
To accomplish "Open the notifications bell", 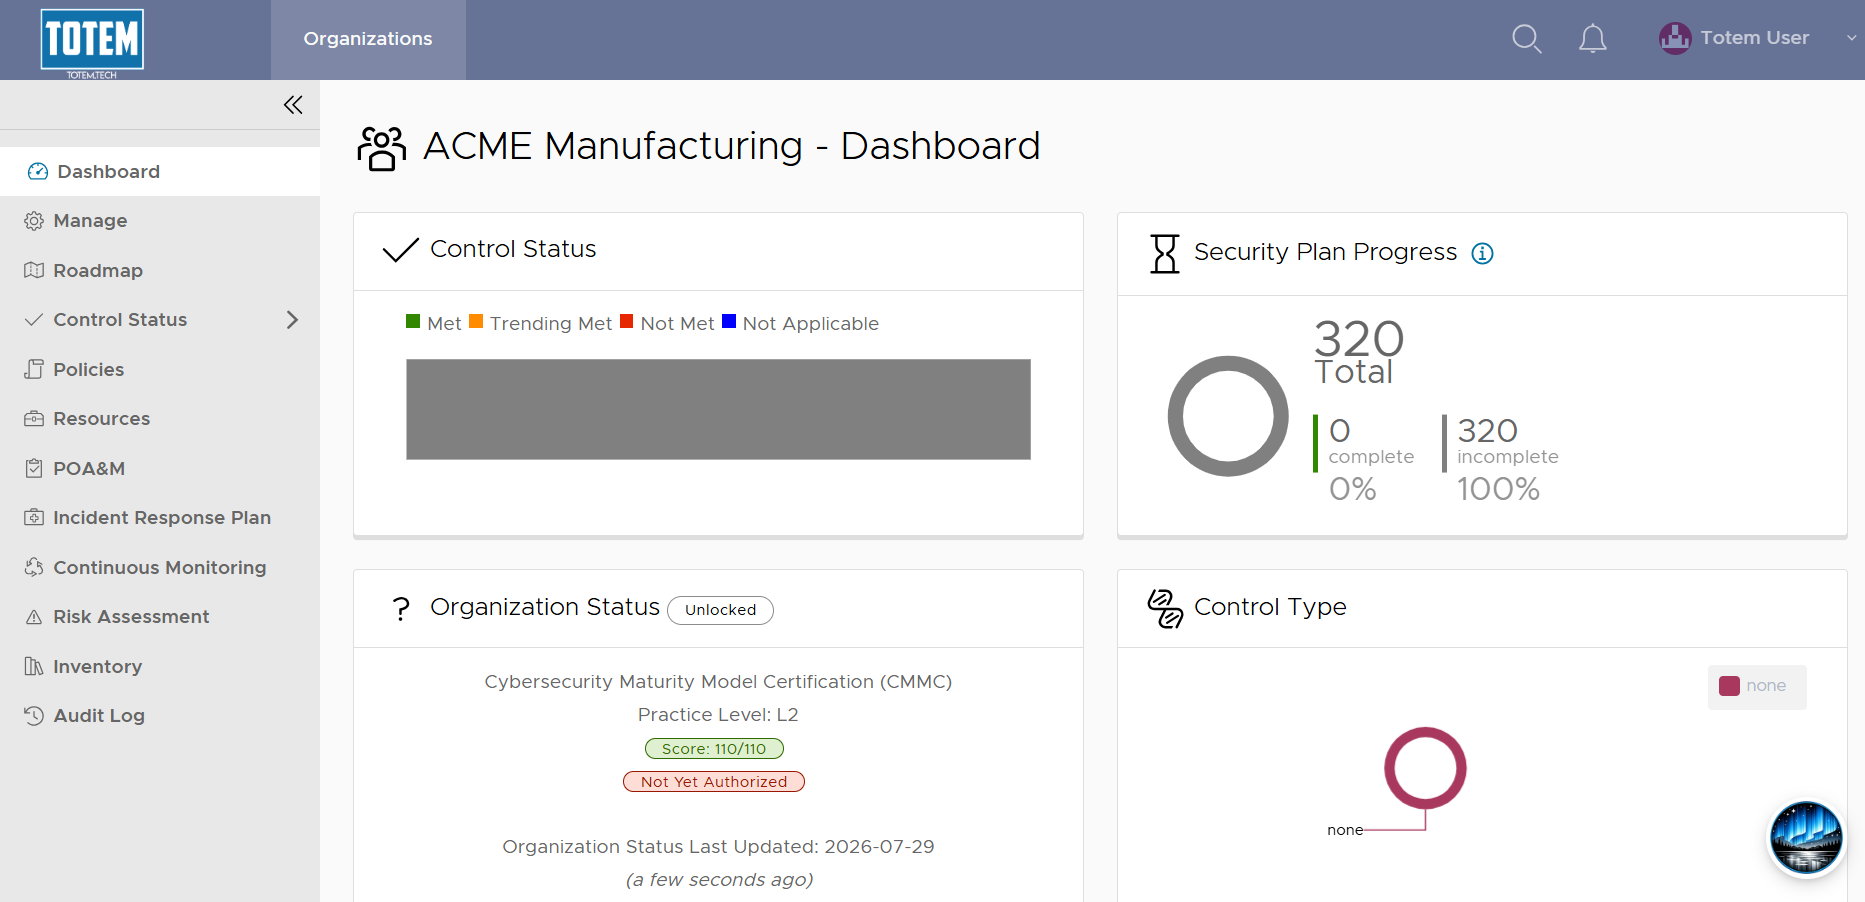I will [x=1592, y=39].
